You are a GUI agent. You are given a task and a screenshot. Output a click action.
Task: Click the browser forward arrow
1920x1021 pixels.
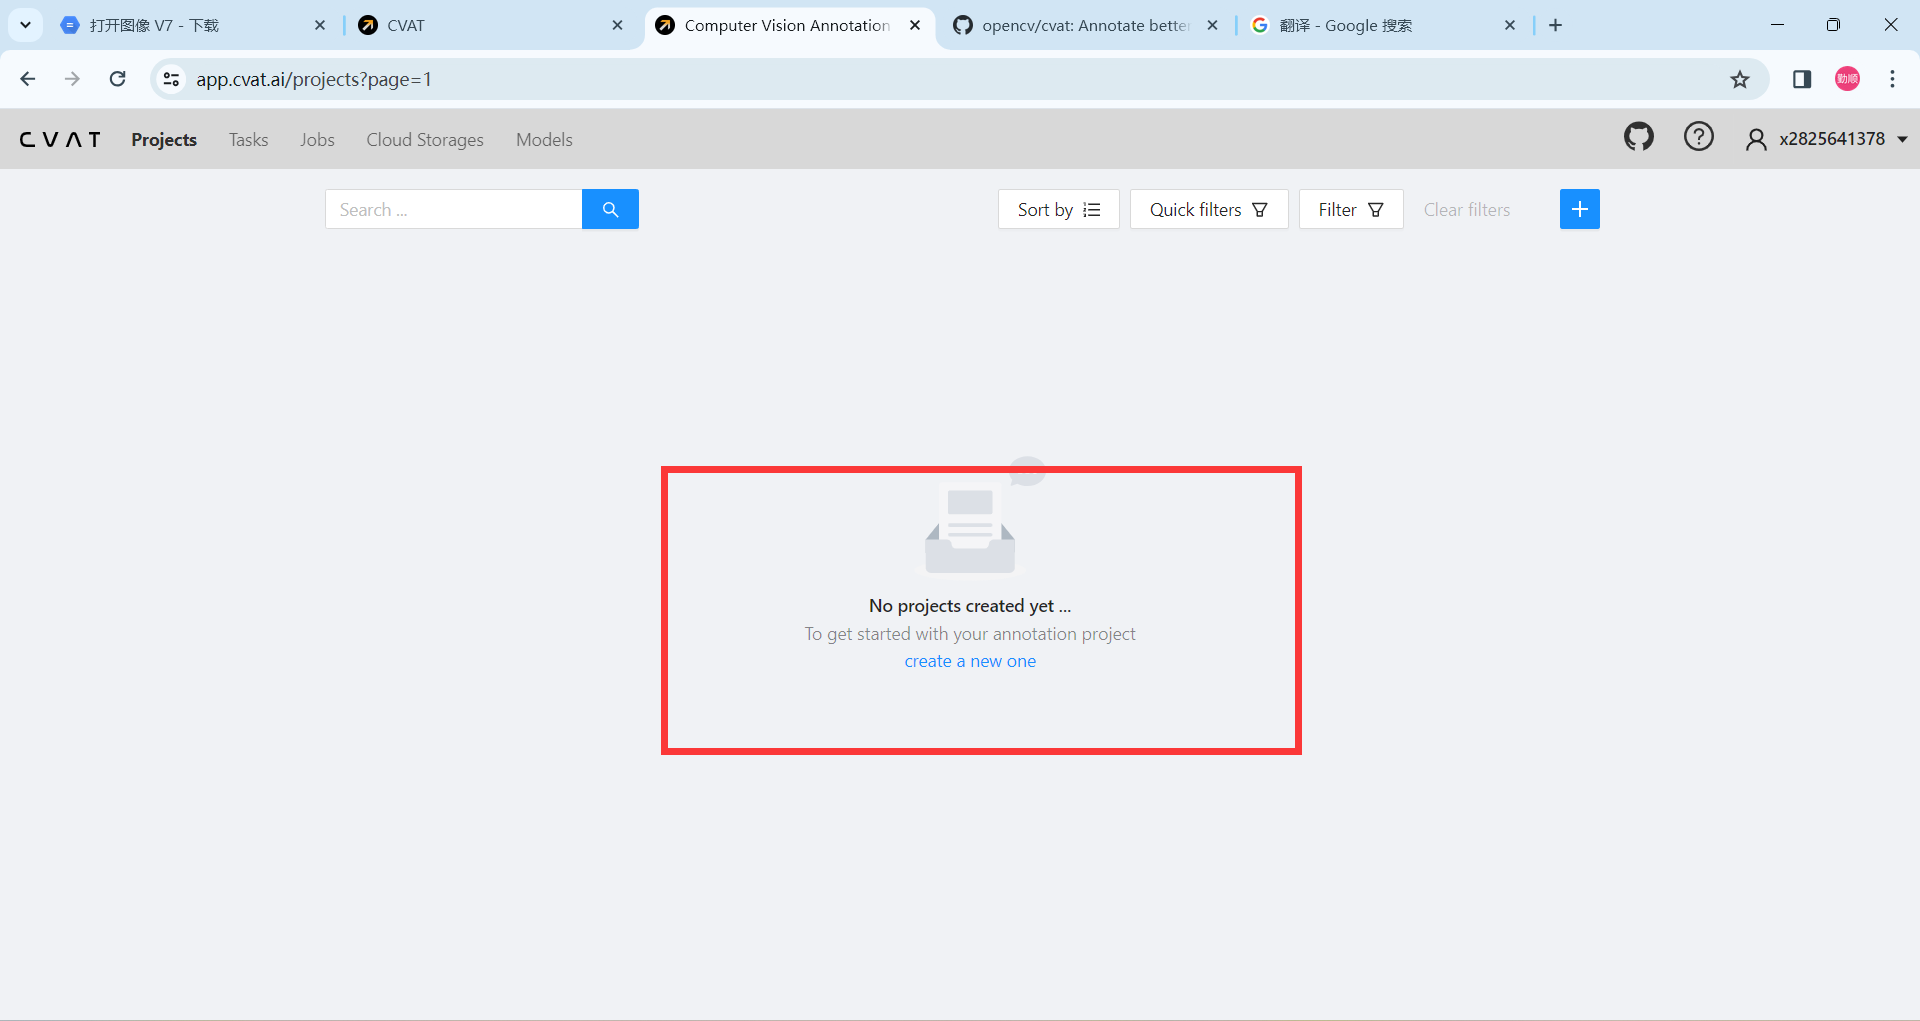pyautogui.click(x=72, y=79)
